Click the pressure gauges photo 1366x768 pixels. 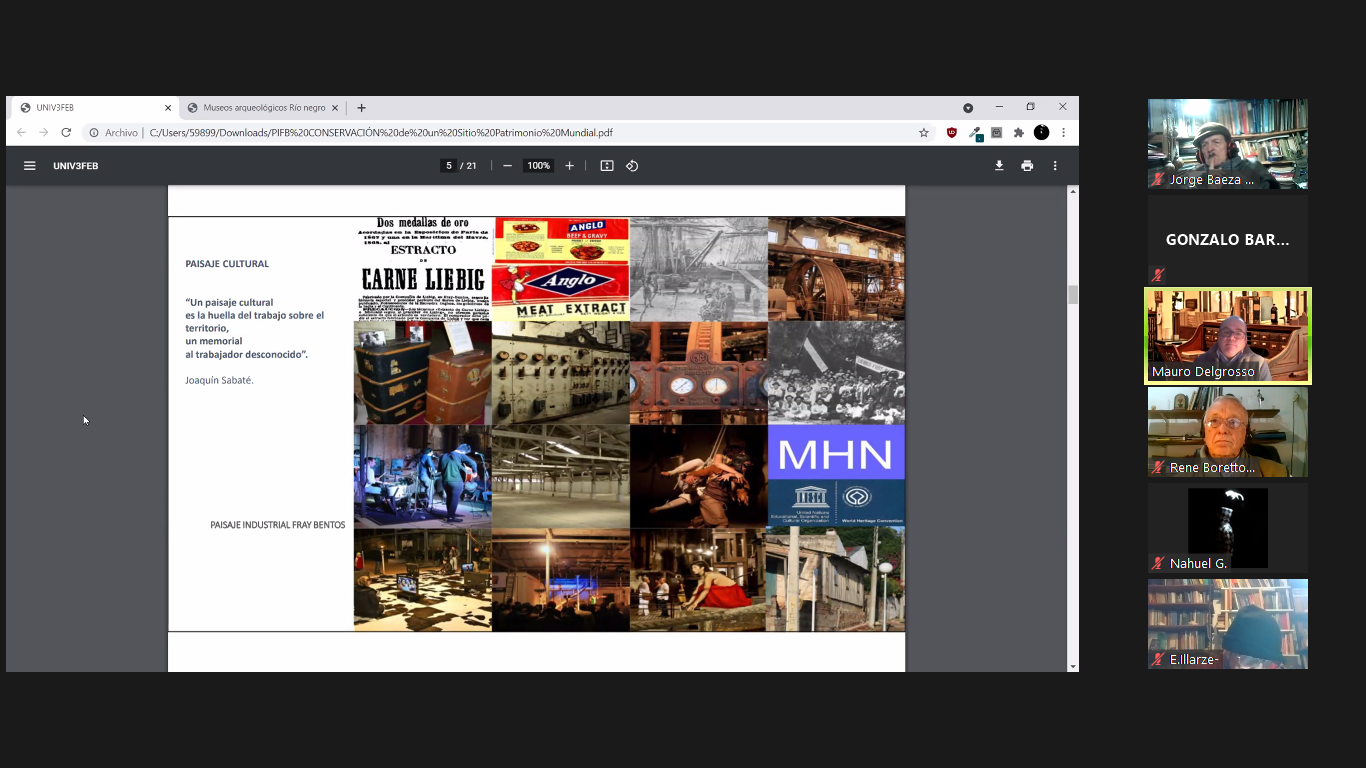coord(699,372)
